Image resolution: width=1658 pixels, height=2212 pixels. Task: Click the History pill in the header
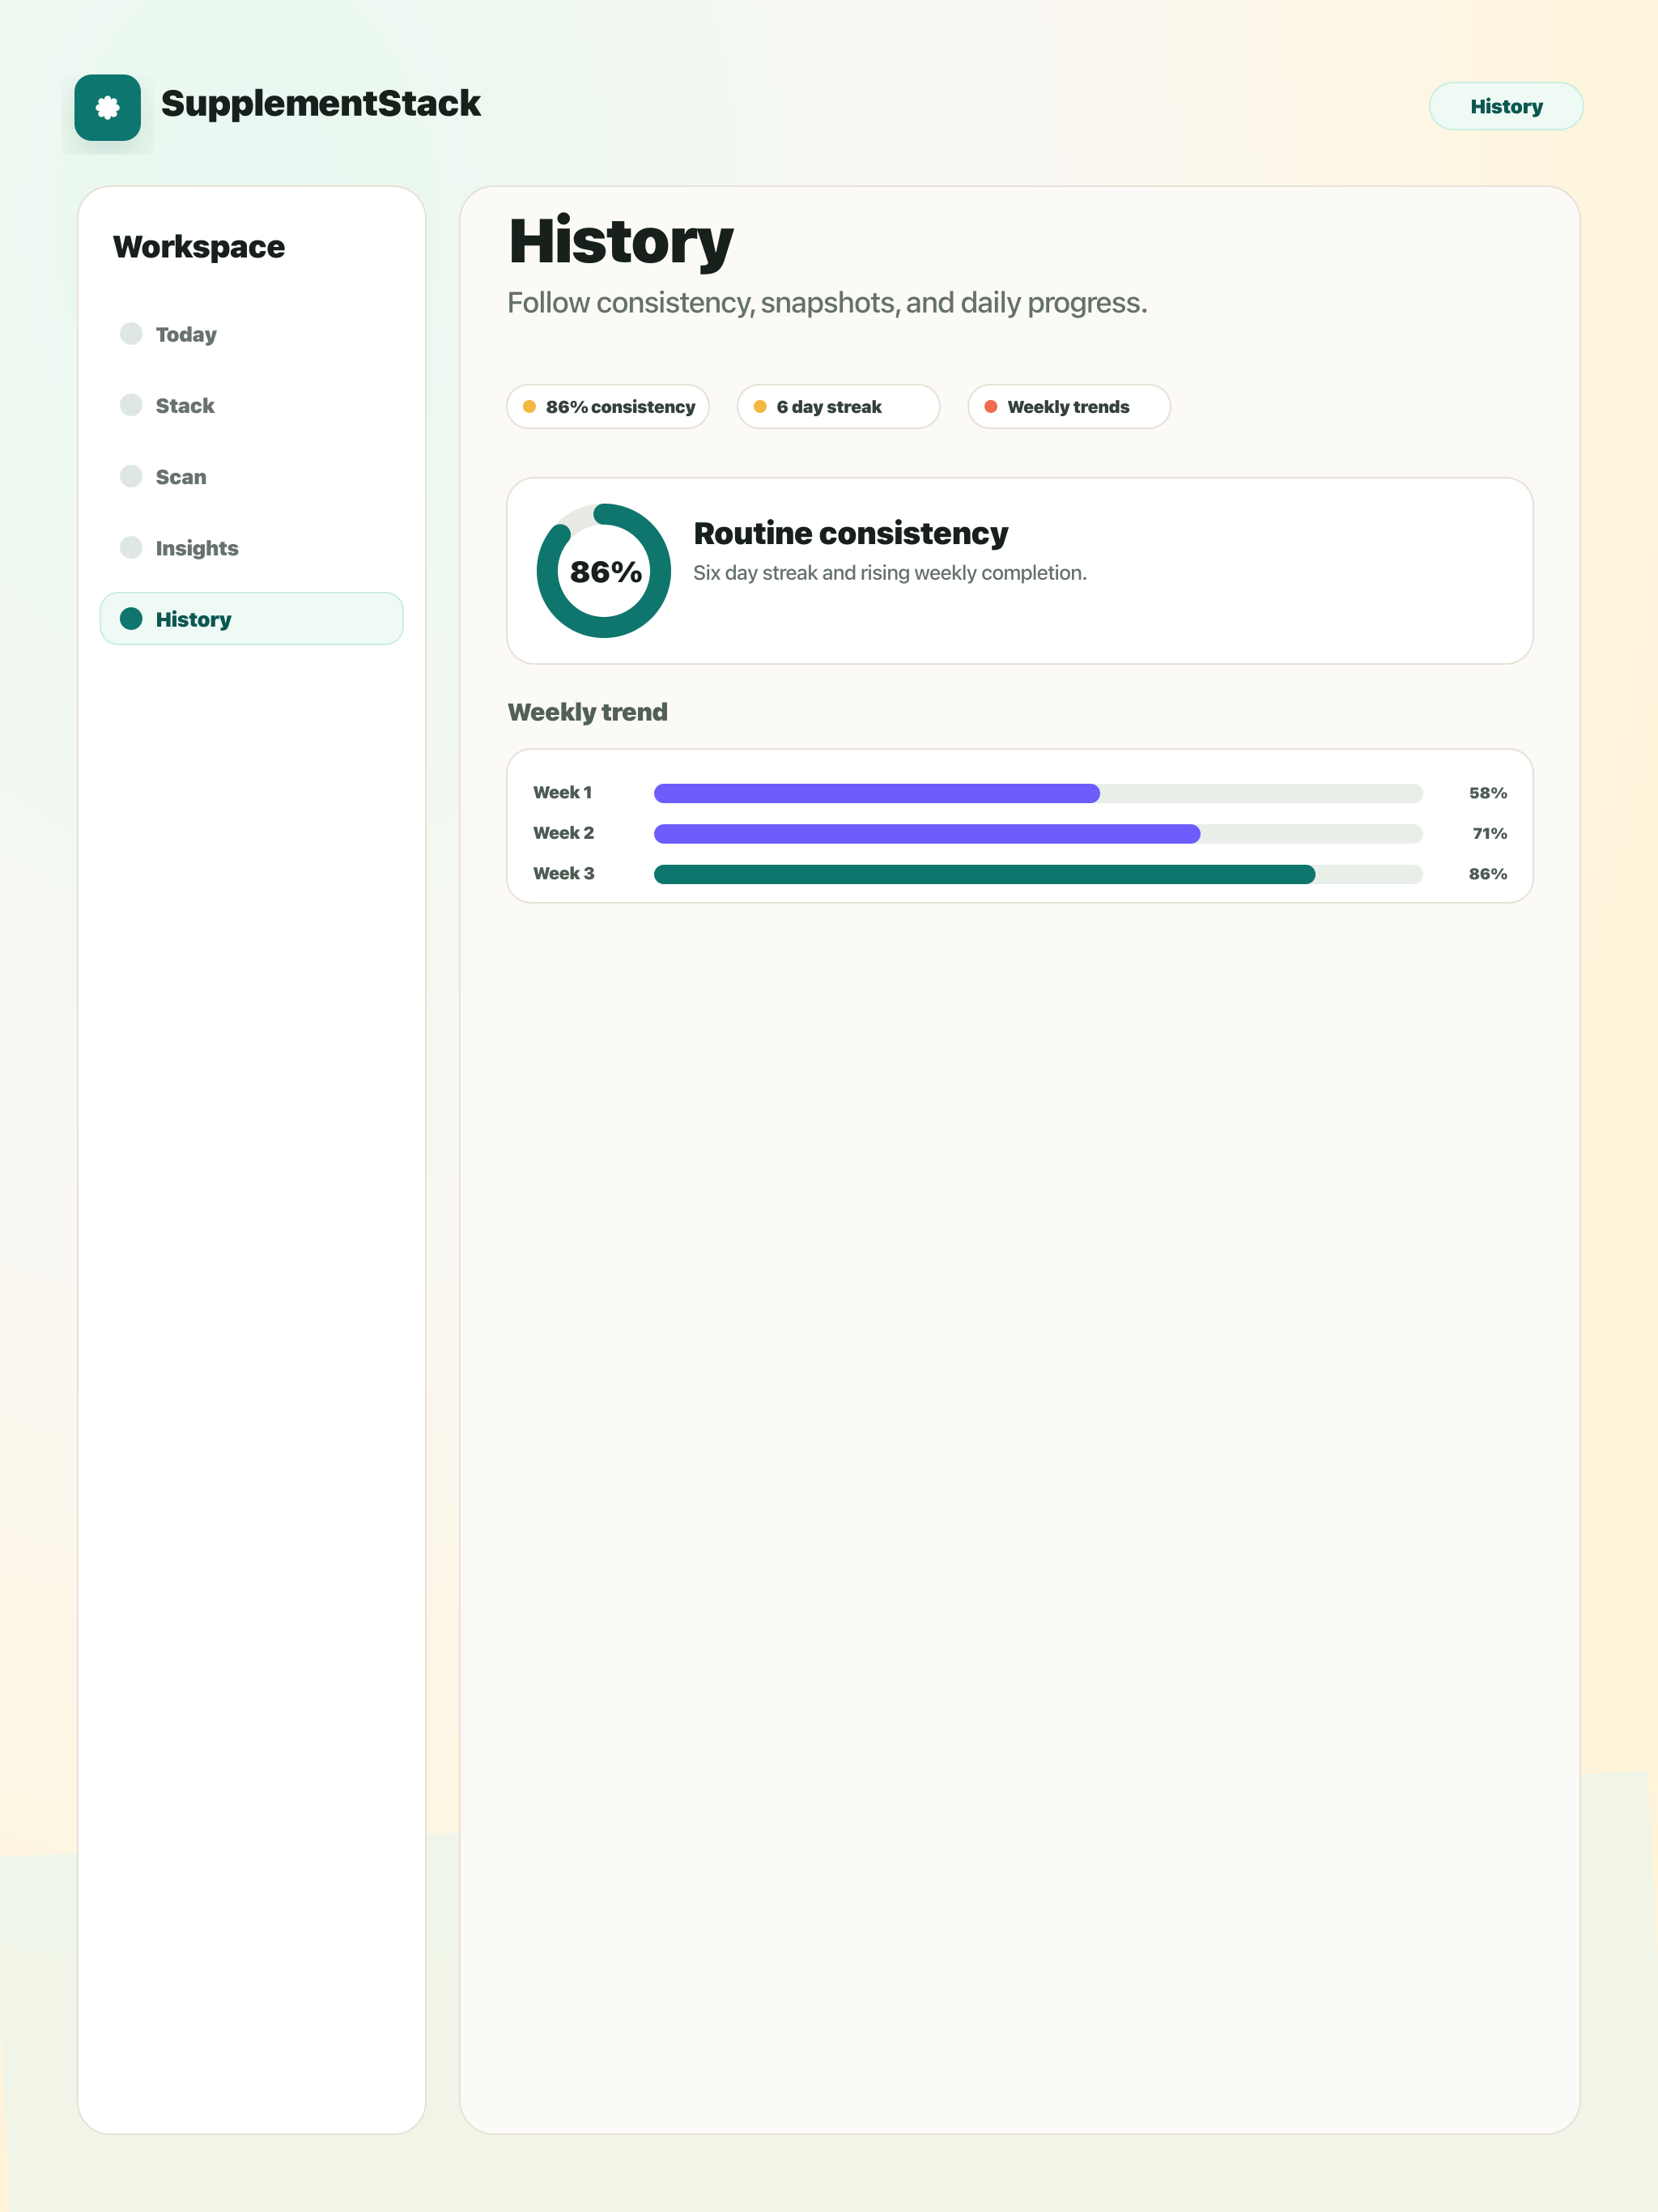[x=1505, y=106]
